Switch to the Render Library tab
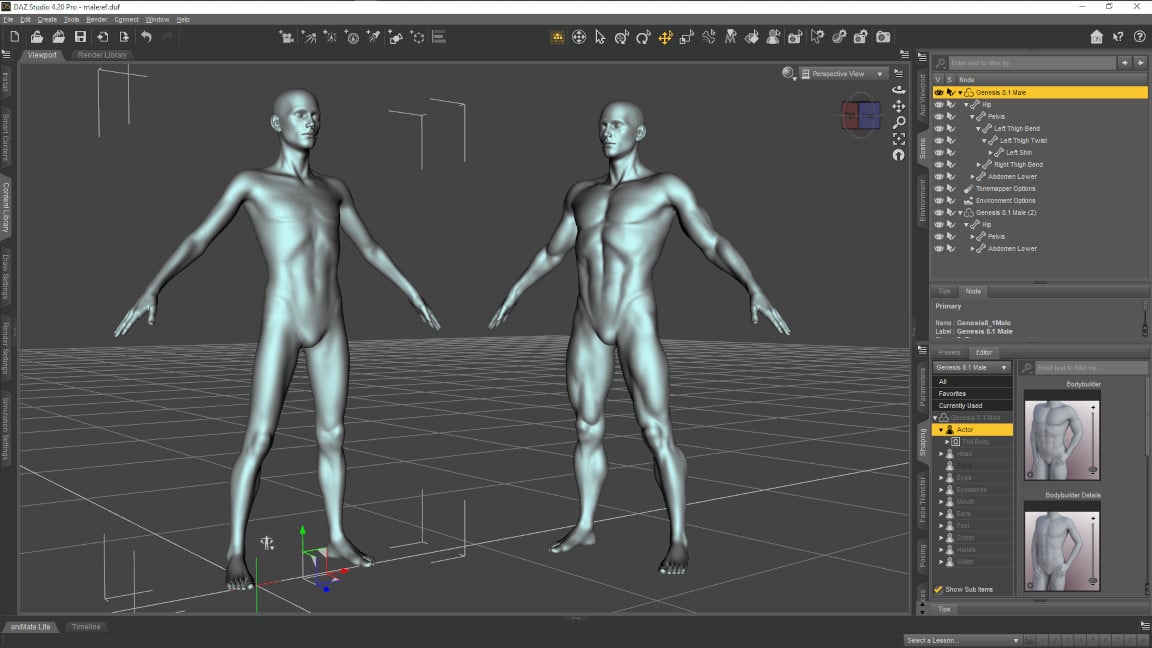This screenshot has height=648, width=1152. tap(102, 55)
